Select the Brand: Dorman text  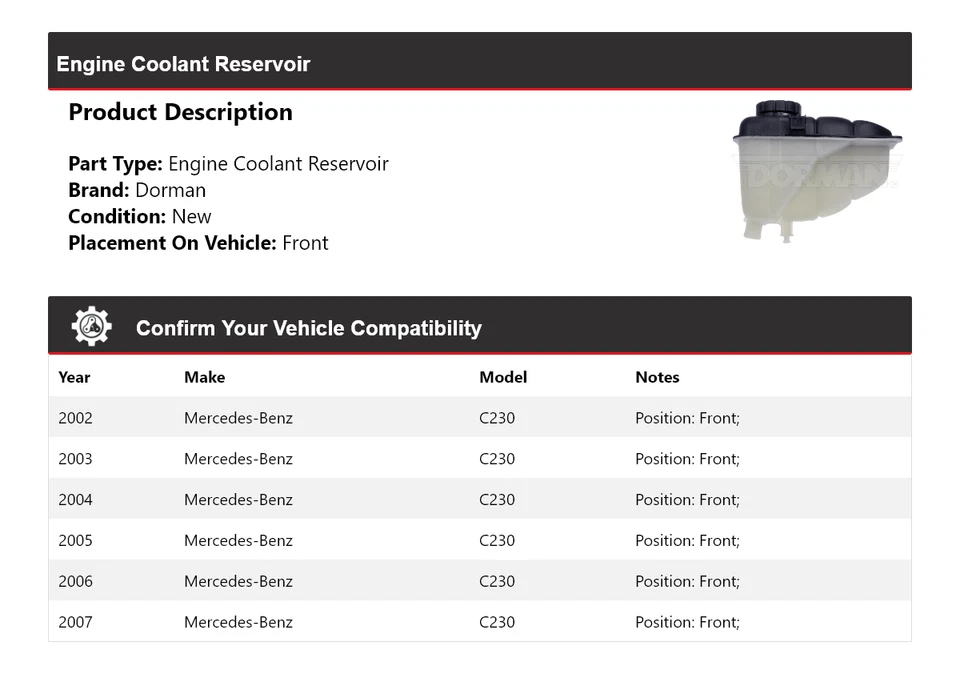coord(137,190)
